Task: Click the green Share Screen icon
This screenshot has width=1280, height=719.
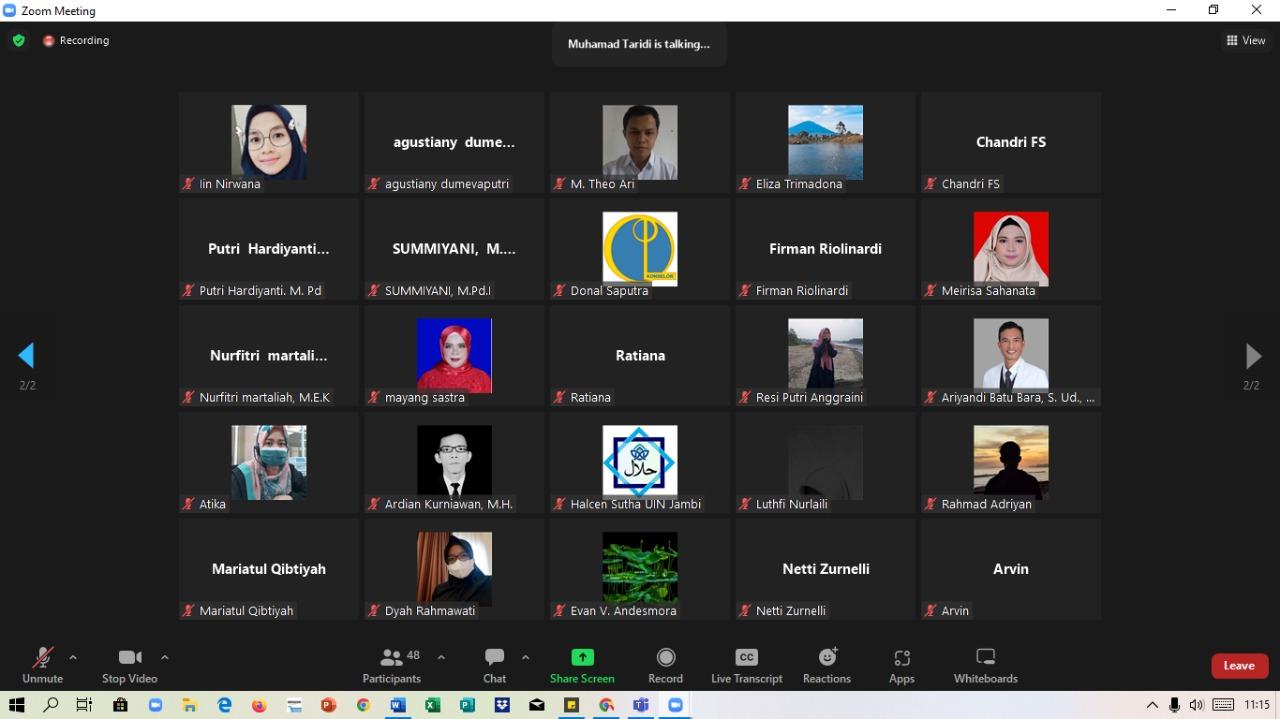Action: 582,657
